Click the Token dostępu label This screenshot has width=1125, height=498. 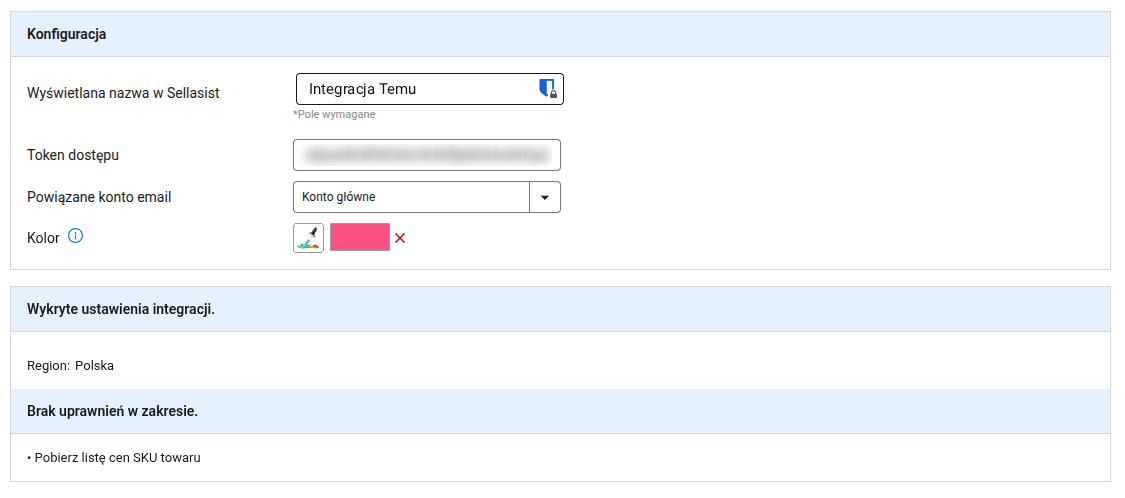click(x=73, y=155)
